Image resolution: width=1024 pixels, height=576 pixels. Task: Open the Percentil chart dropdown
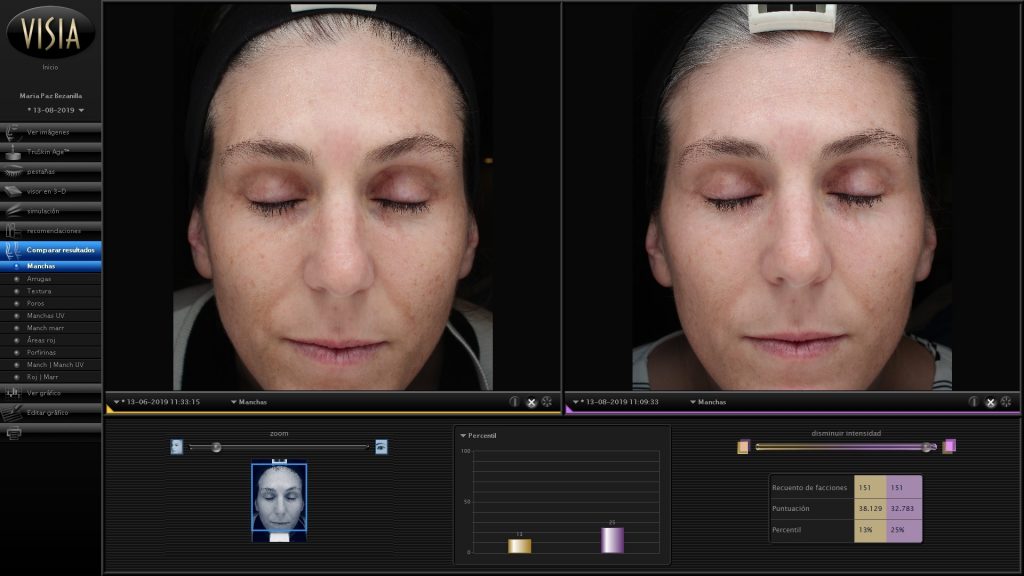pos(478,436)
